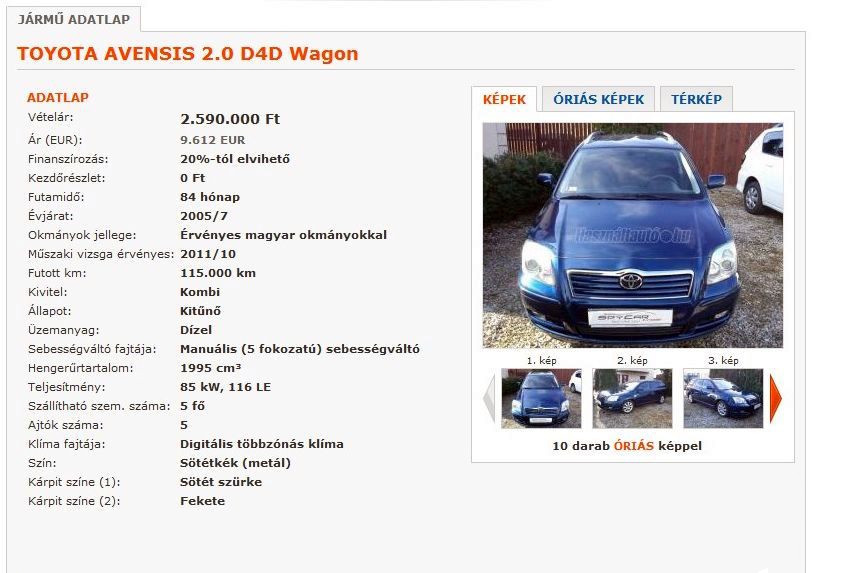Click the 20%-tól elvihető financing text
859x573 pixels.
235,159
